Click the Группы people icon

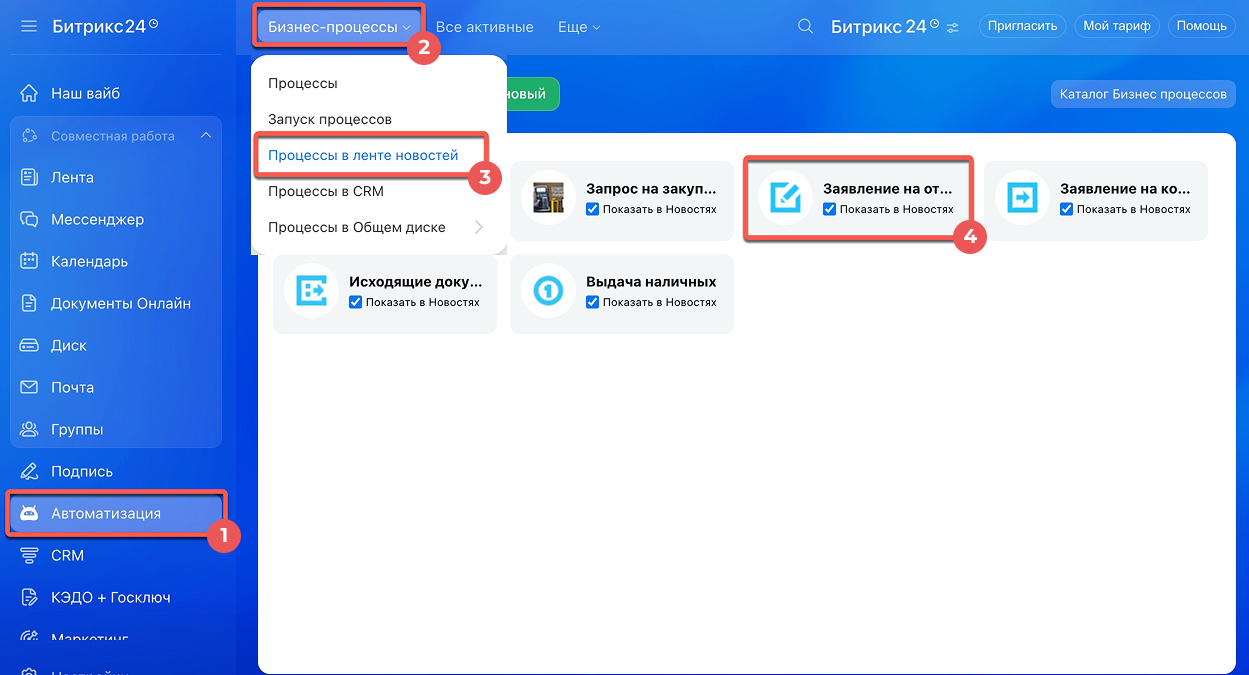click(x=30, y=429)
